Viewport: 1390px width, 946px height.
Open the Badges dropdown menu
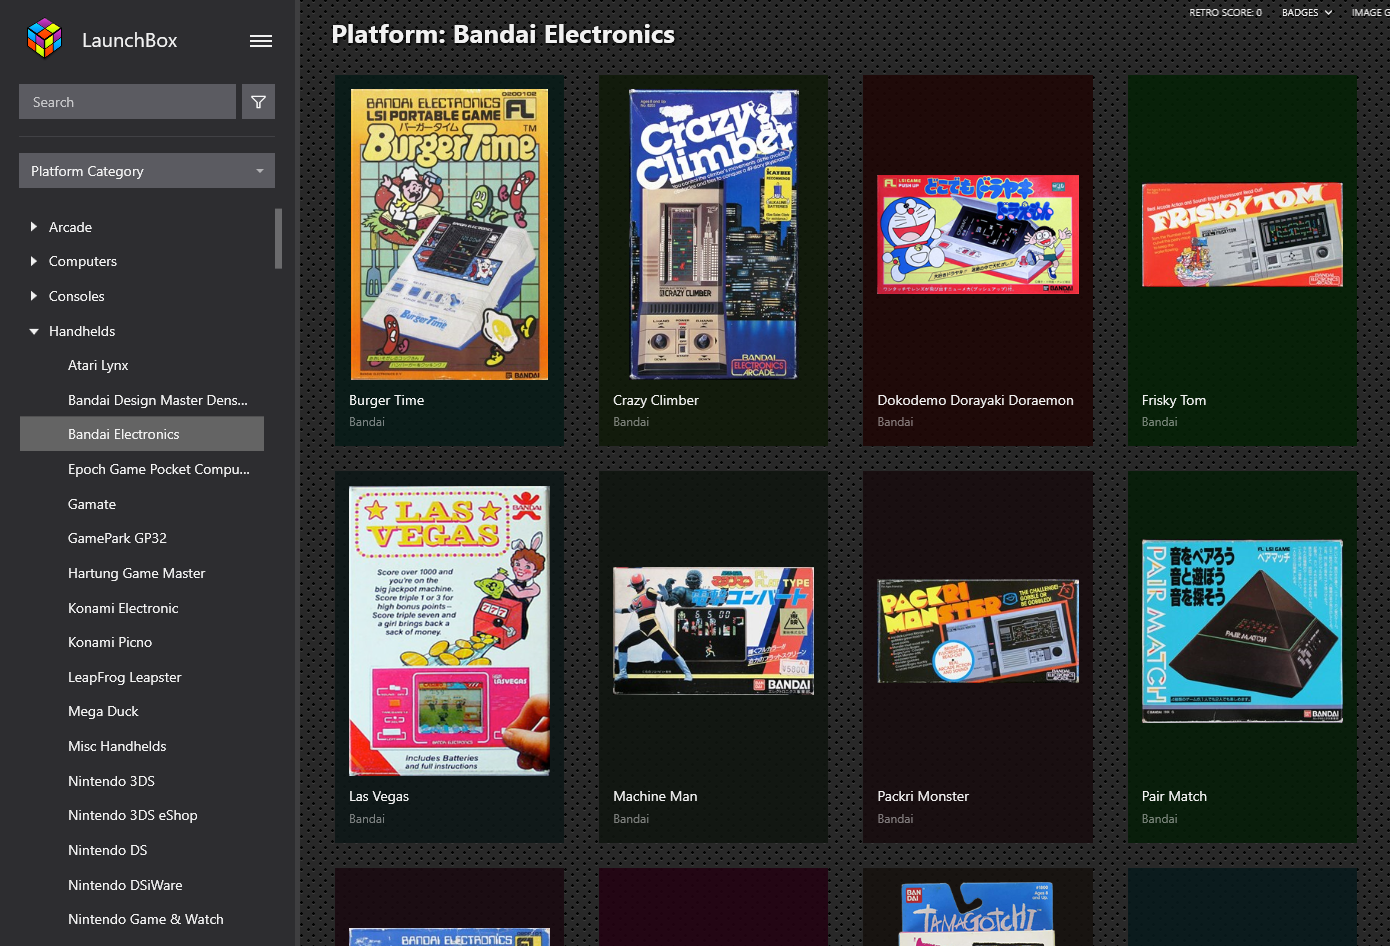pyautogui.click(x=1306, y=12)
